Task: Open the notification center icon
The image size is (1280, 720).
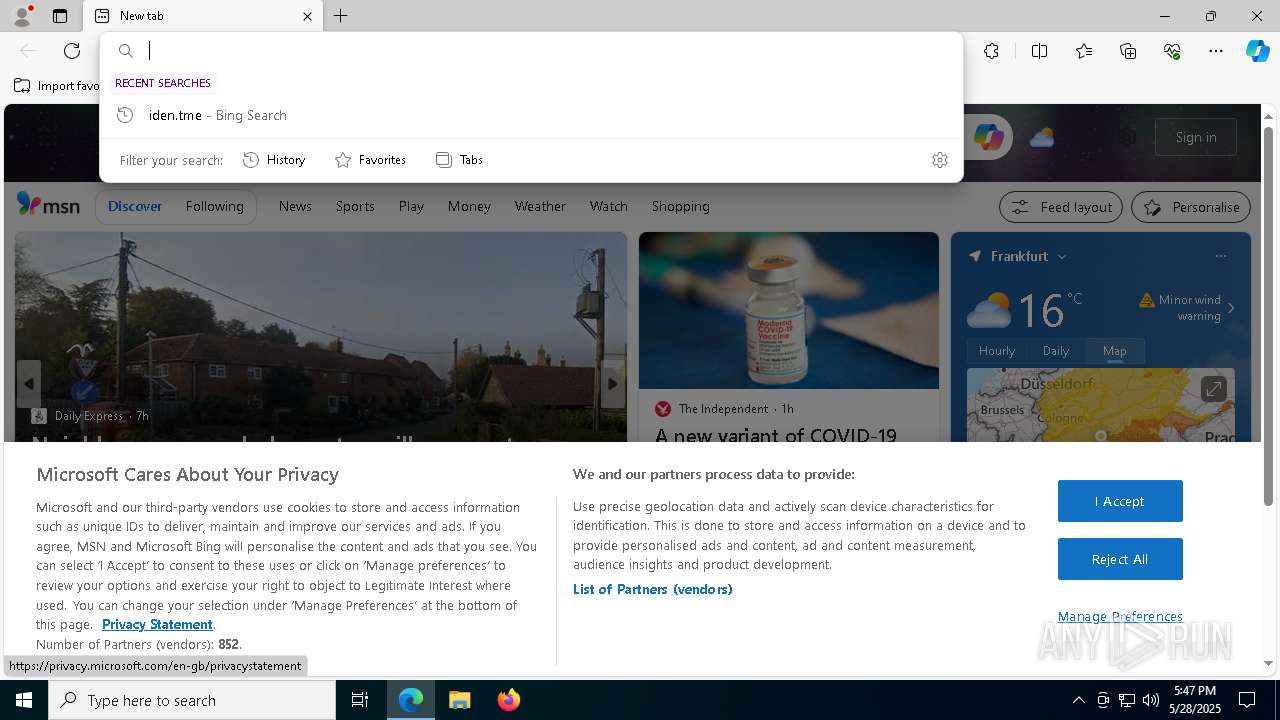Action: click(1247, 700)
